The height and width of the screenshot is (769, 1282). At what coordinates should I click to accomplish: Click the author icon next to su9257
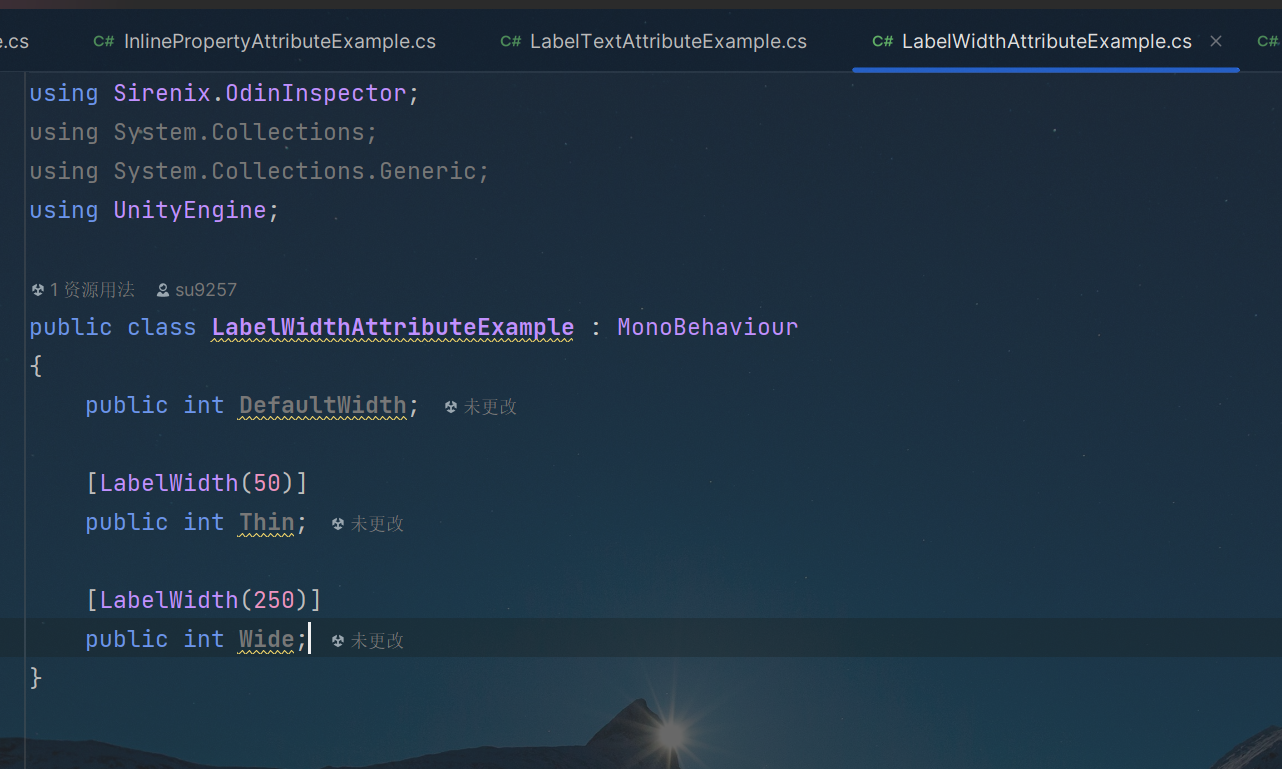163,290
